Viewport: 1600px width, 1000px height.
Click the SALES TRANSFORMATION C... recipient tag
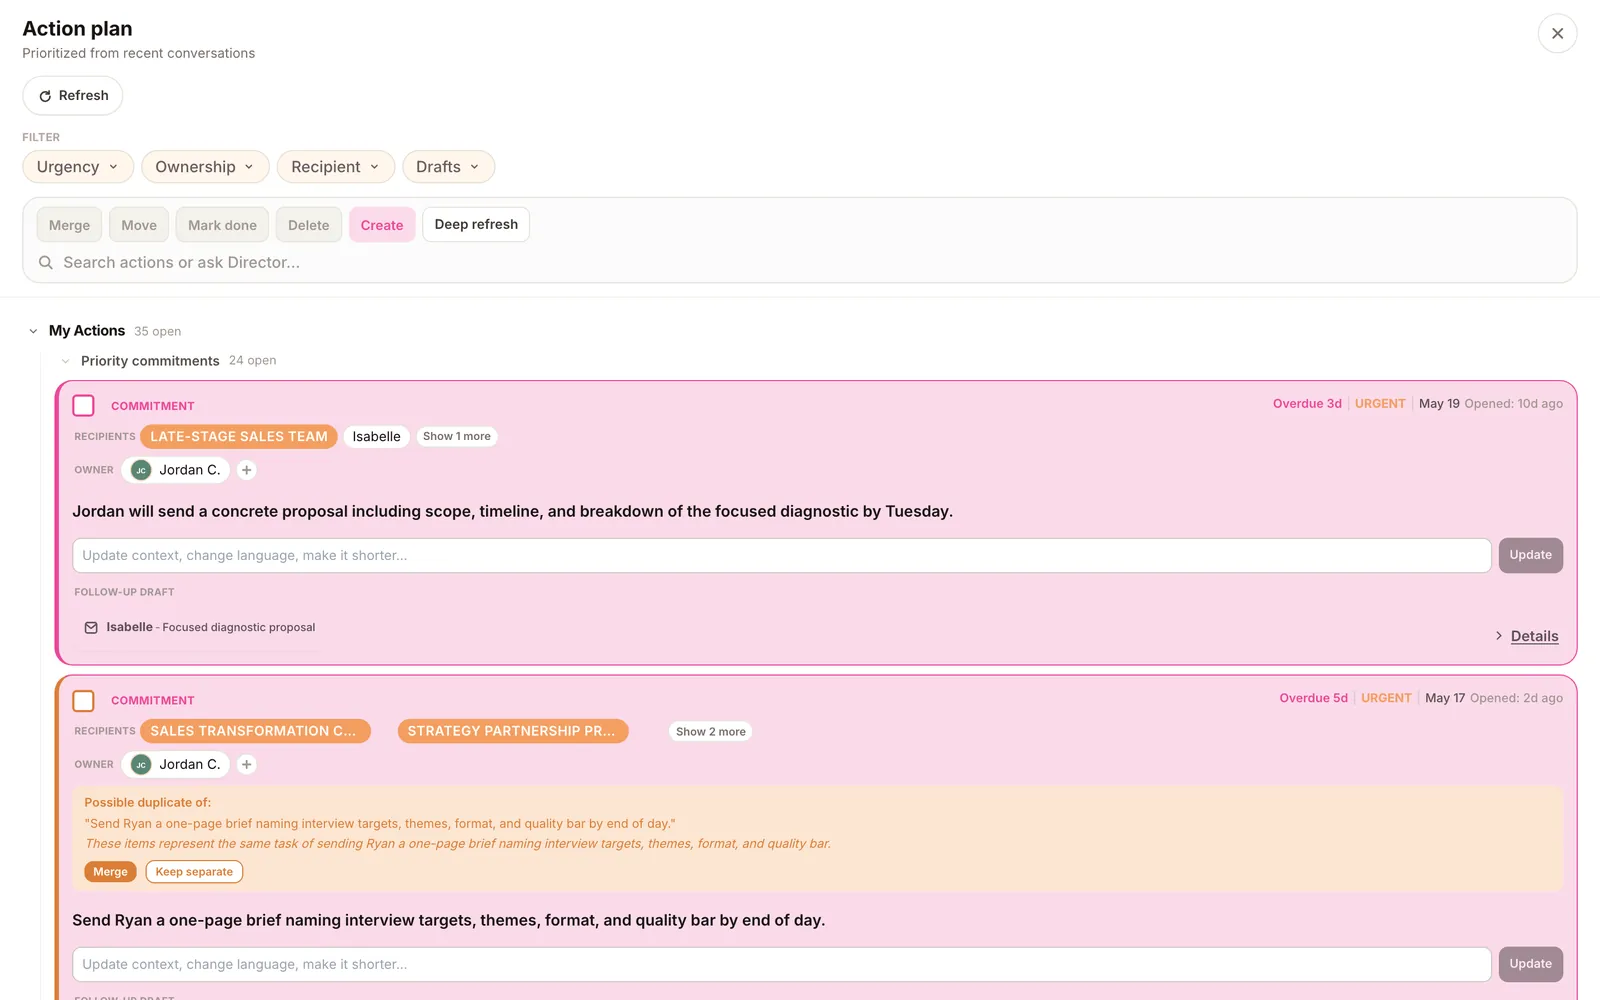255,731
